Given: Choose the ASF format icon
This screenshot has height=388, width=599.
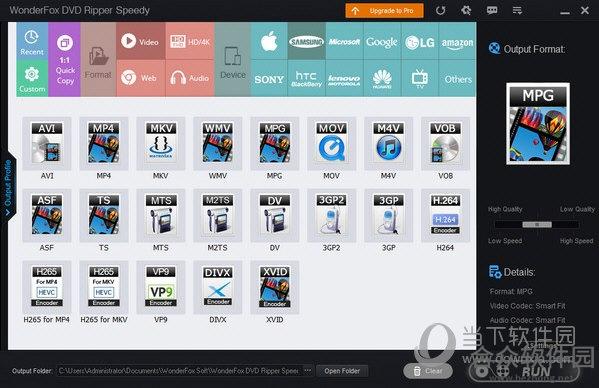Looking at the screenshot, I should pyautogui.click(x=47, y=215).
